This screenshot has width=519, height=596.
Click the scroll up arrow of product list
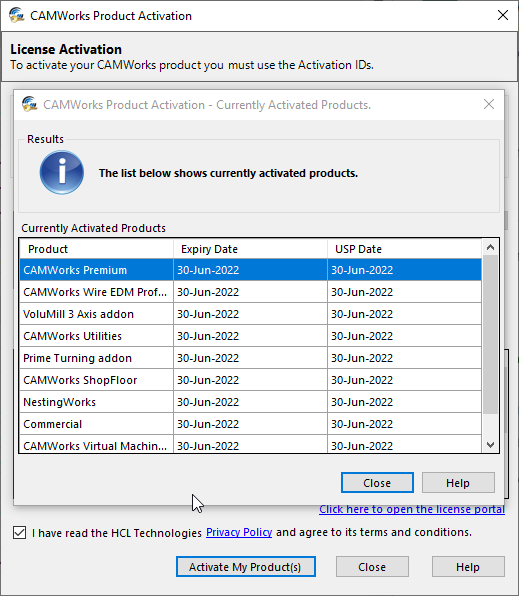490,247
